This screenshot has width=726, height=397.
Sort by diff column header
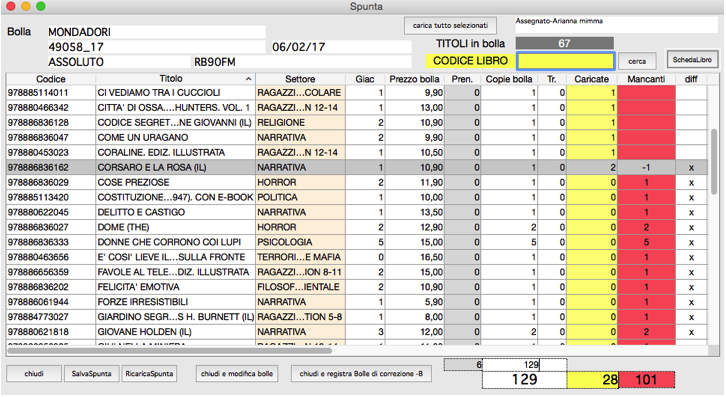691,79
